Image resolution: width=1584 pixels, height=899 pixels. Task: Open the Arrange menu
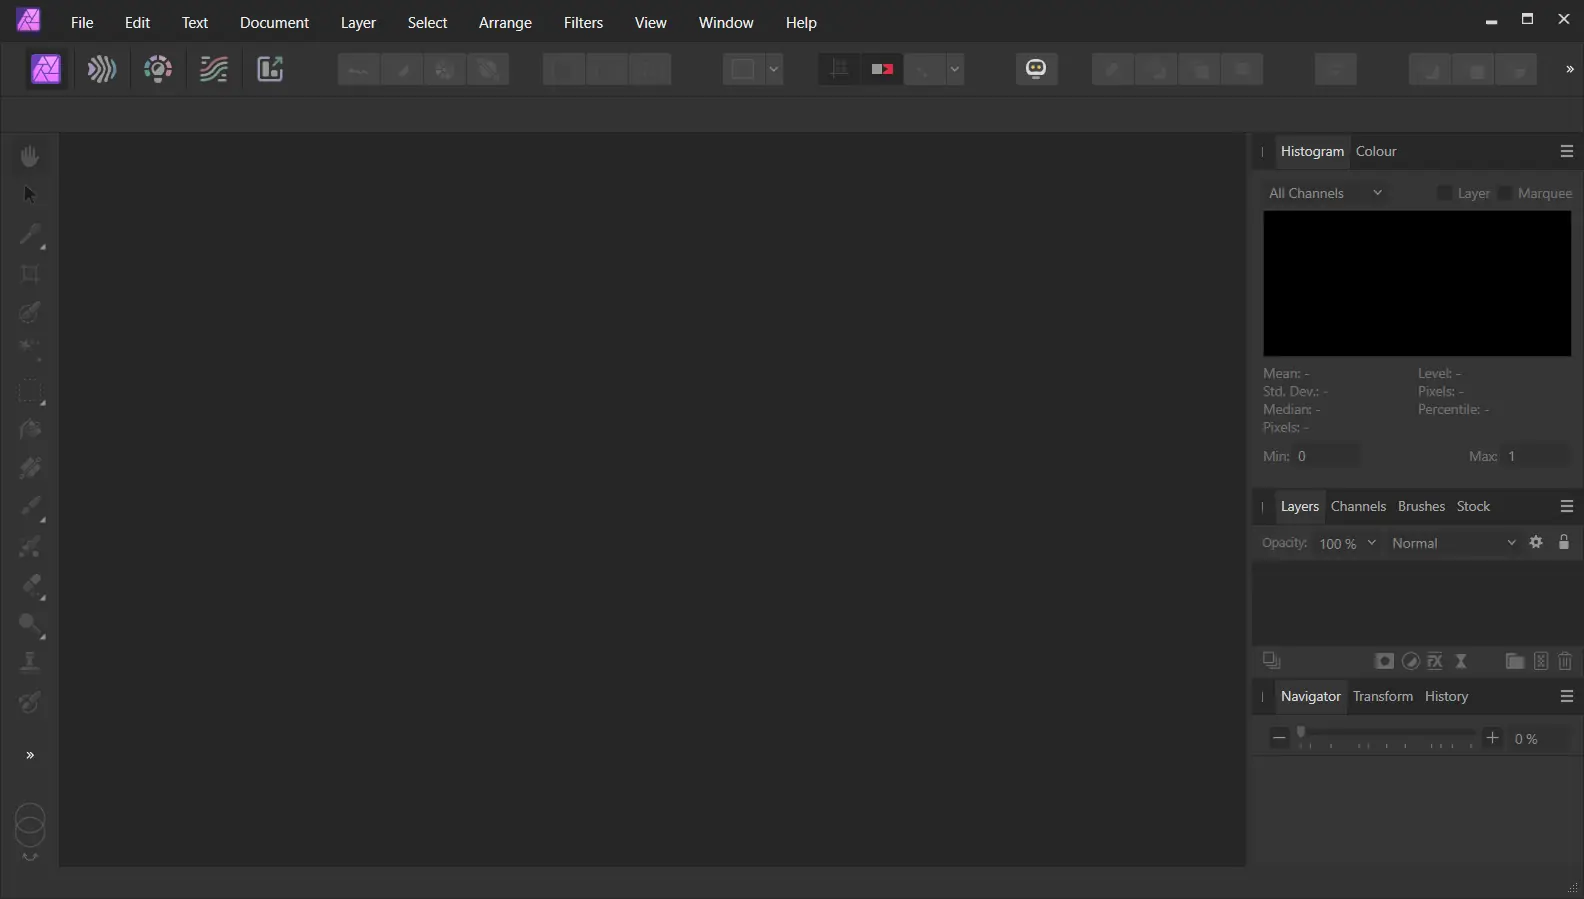tap(505, 22)
